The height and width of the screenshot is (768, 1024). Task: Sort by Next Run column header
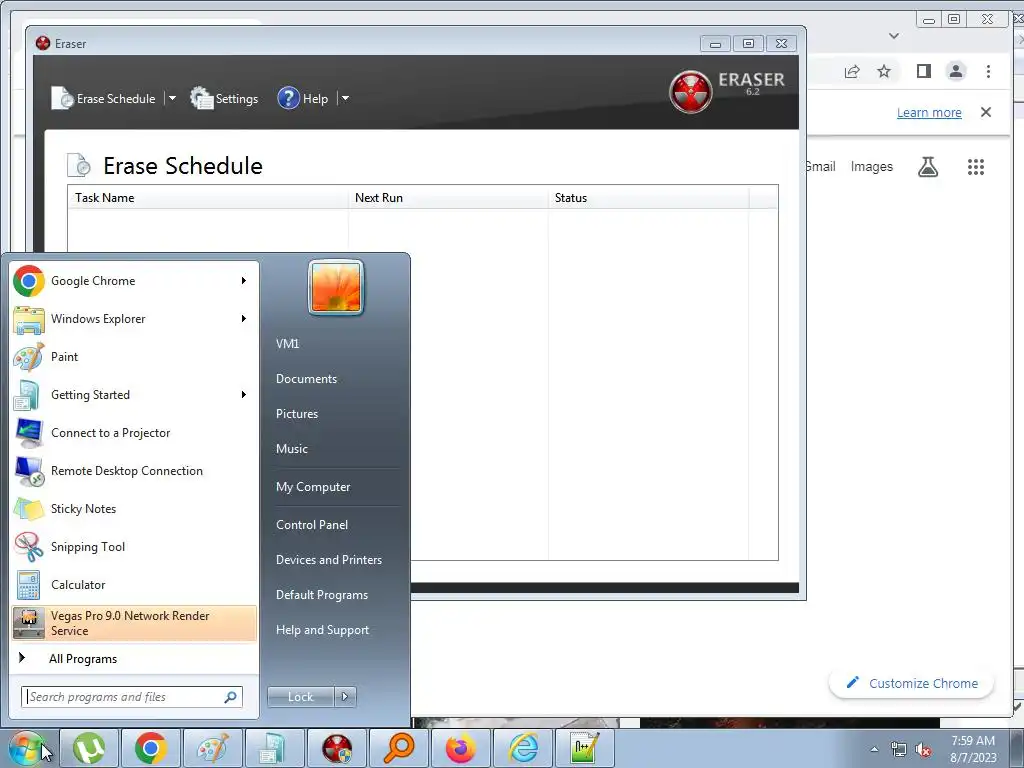coord(449,198)
